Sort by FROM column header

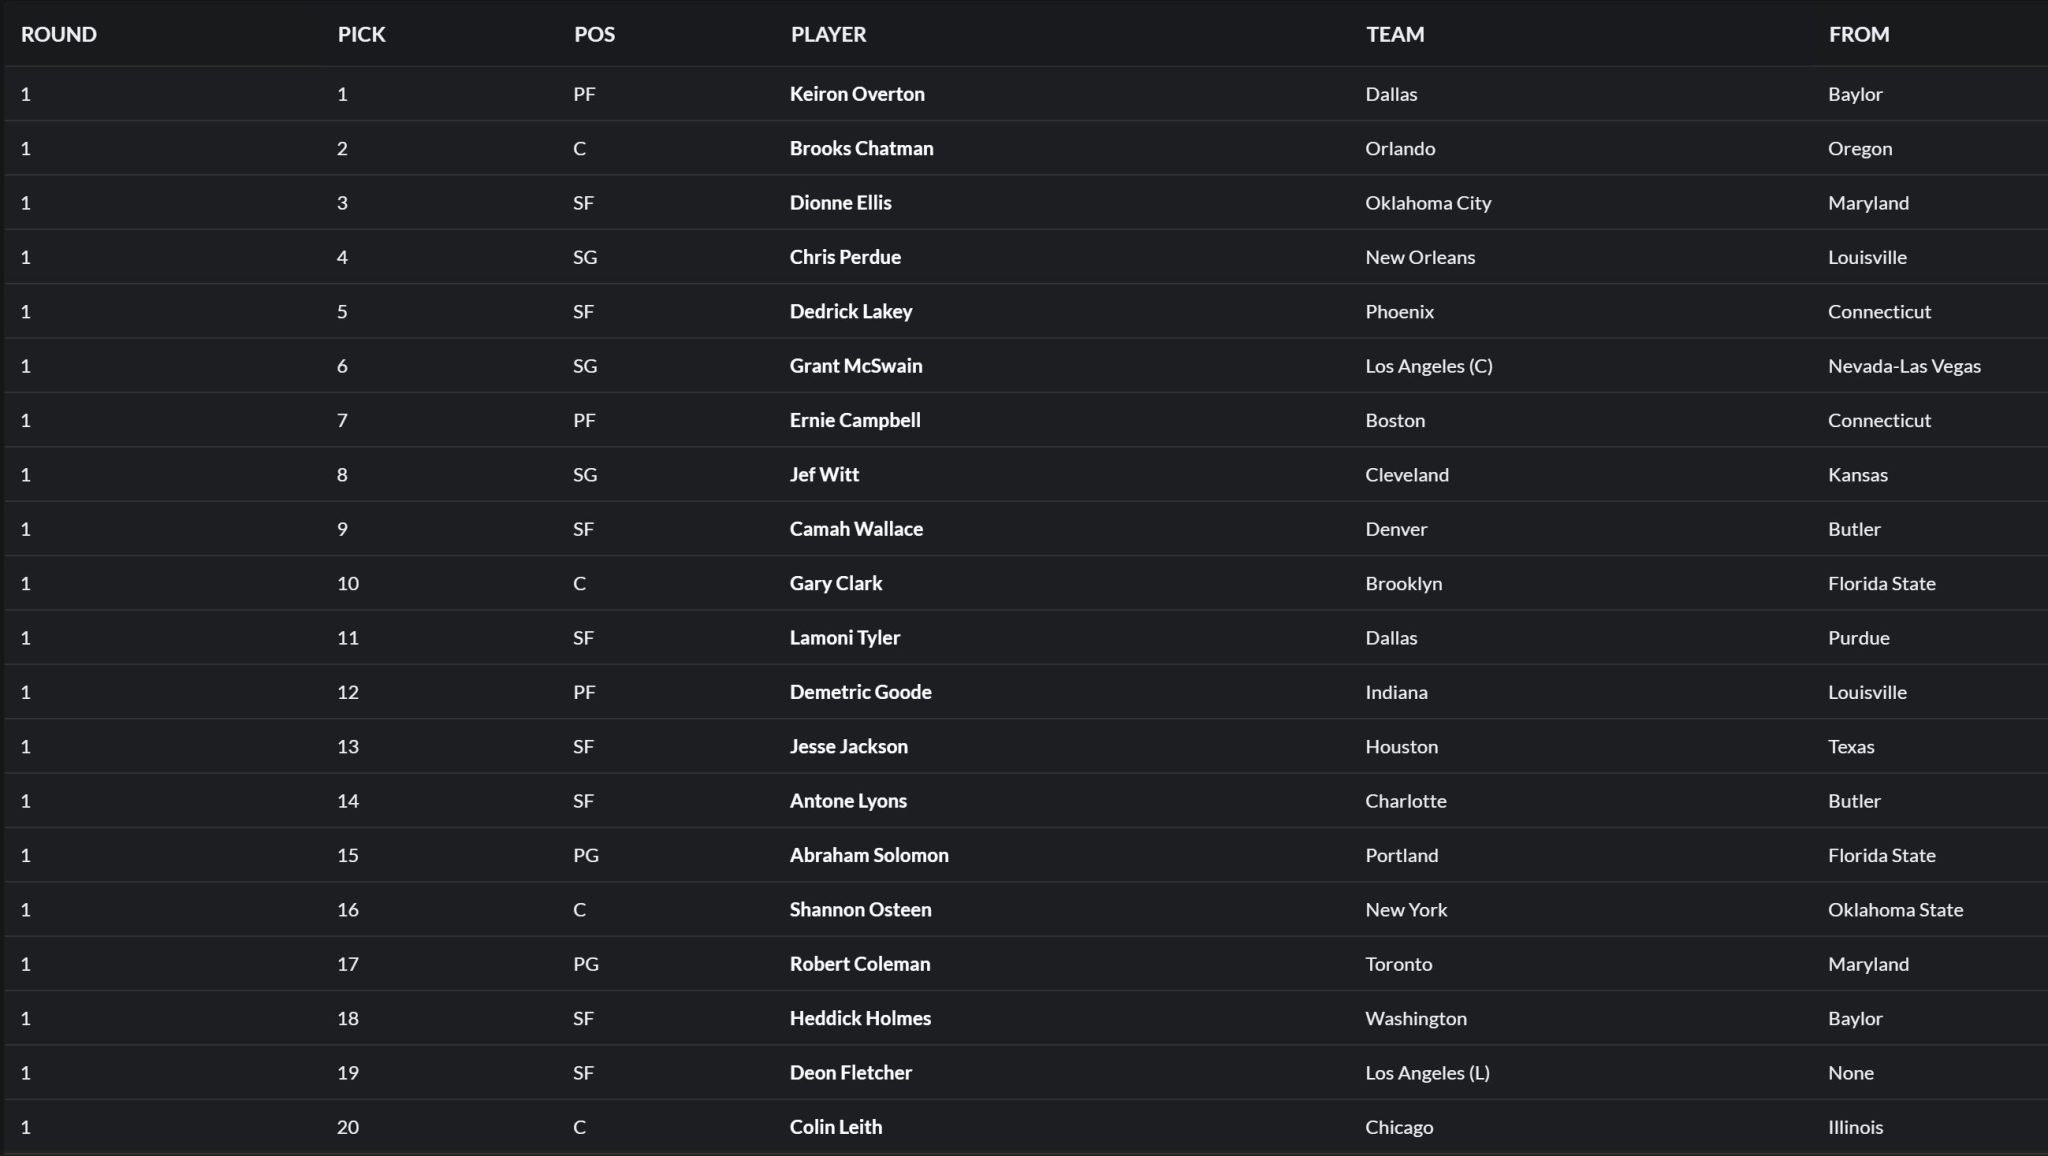point(1859,34)
